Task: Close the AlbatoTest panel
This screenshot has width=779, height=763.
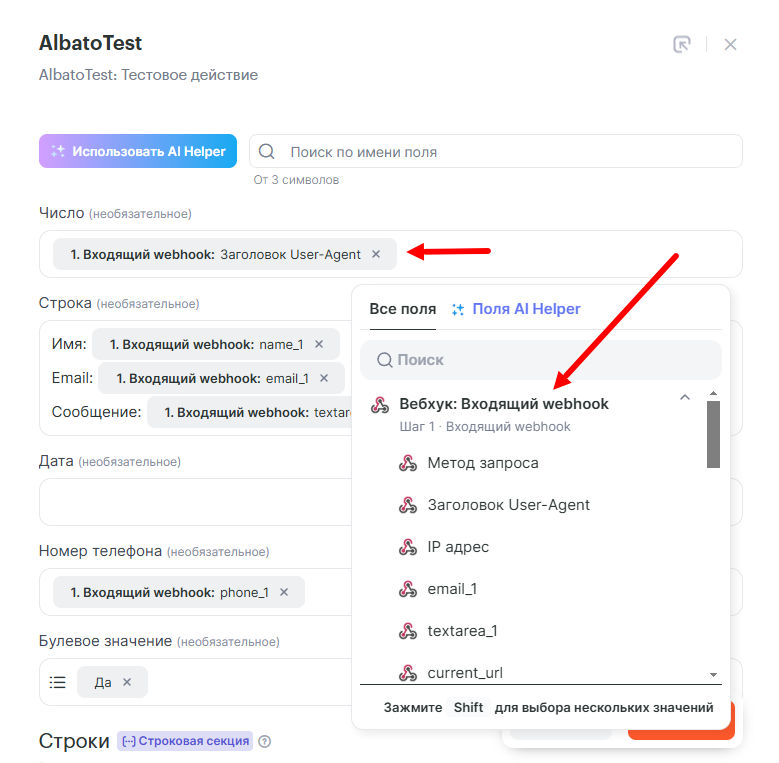Action: click(730, 44)
